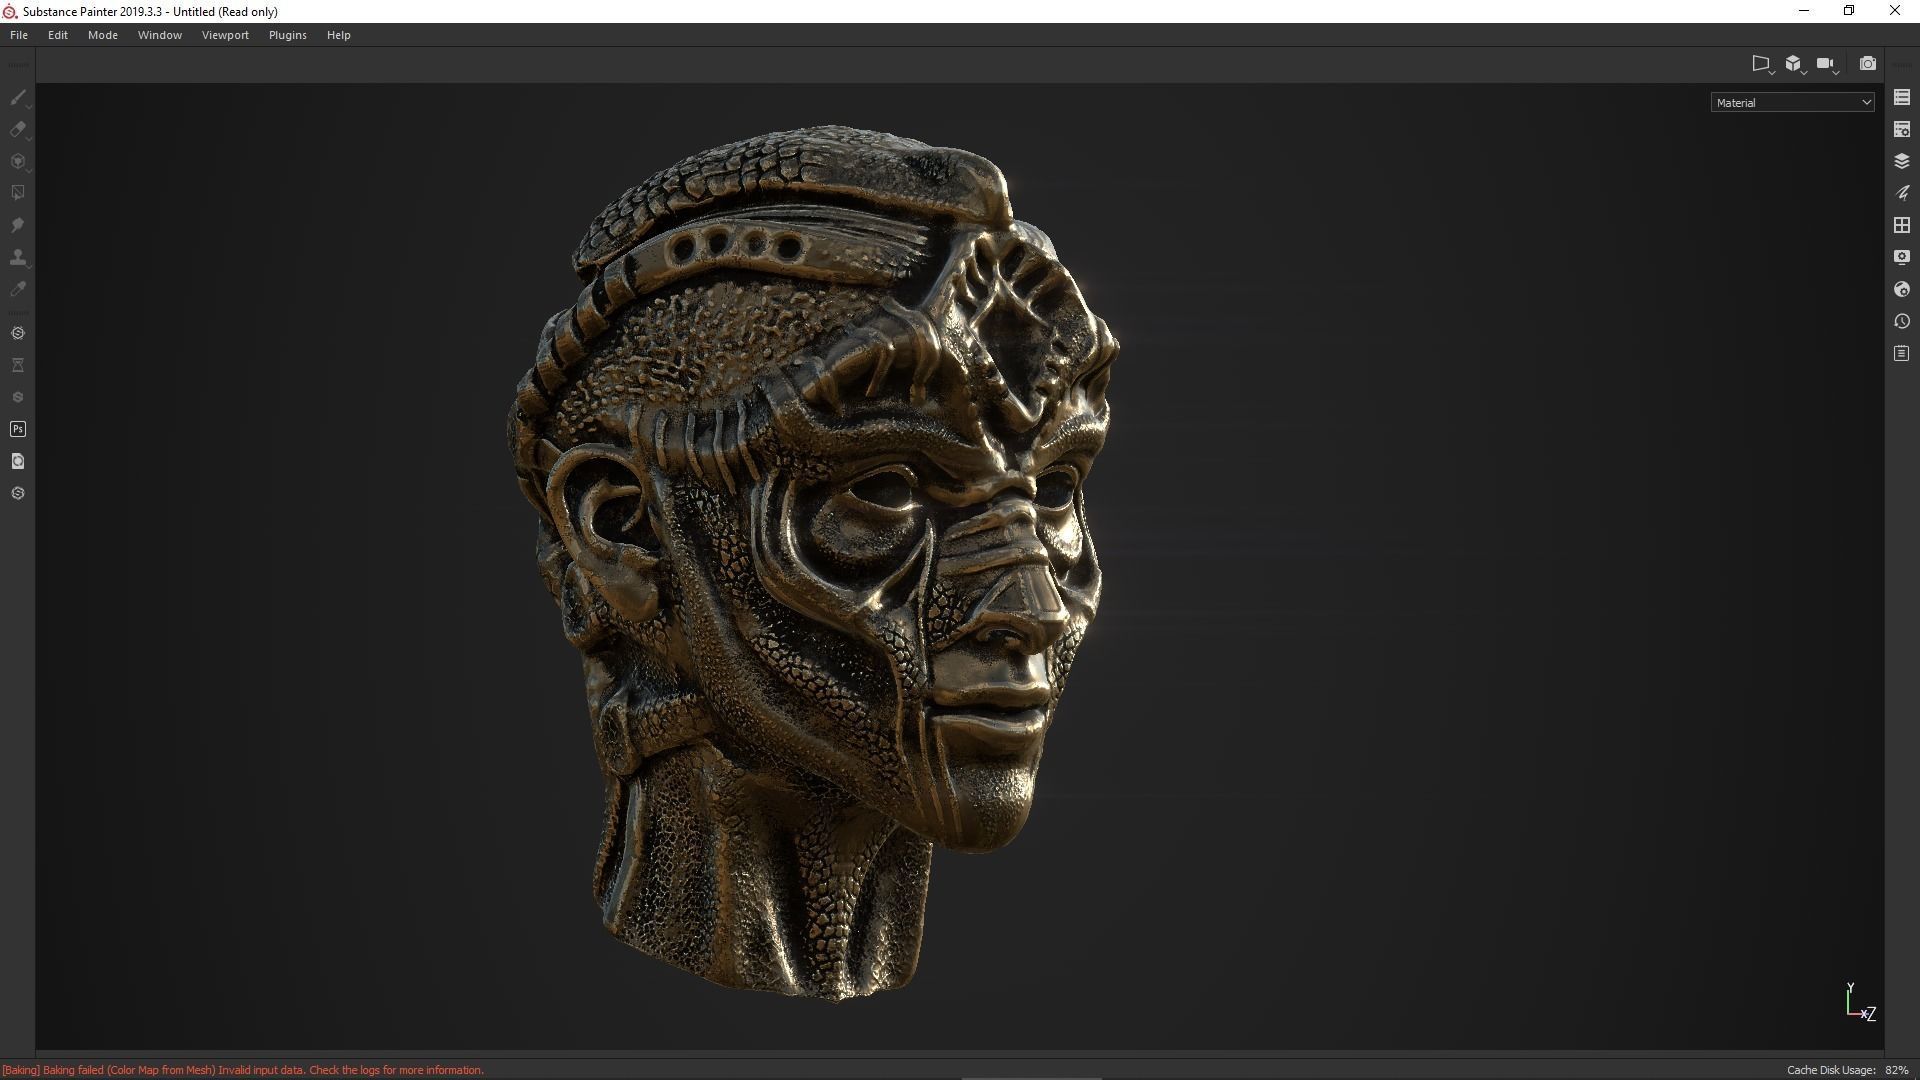Image resolution: width=1920 pixels, height=1080 pixels.
Task: Open the Material channel display dropdown
Action: 1793,102
